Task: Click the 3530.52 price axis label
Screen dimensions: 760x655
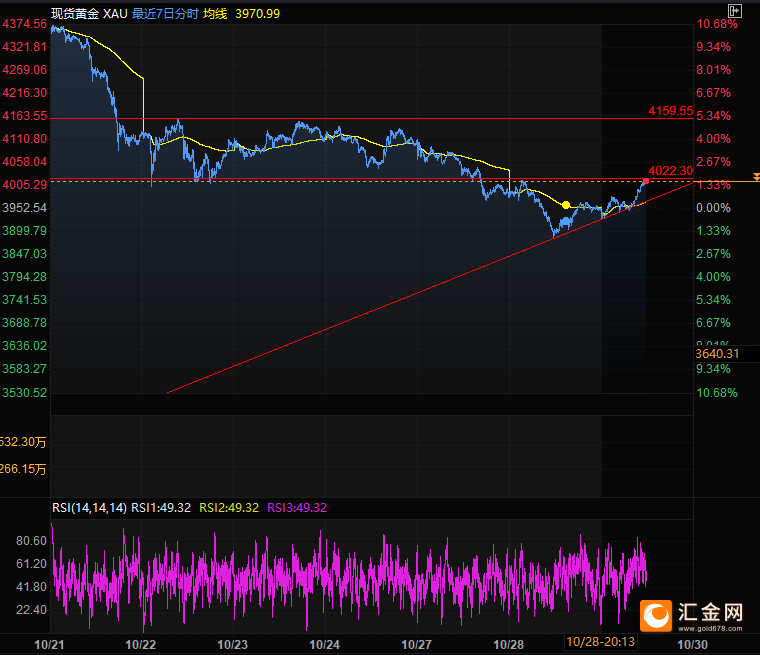Action: pyautogui.click(x=25, y=393)
